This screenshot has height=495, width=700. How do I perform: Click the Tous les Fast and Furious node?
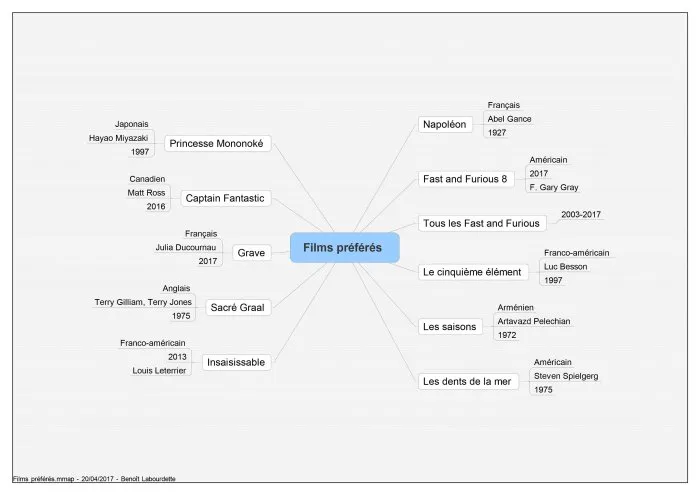[482, 223]
